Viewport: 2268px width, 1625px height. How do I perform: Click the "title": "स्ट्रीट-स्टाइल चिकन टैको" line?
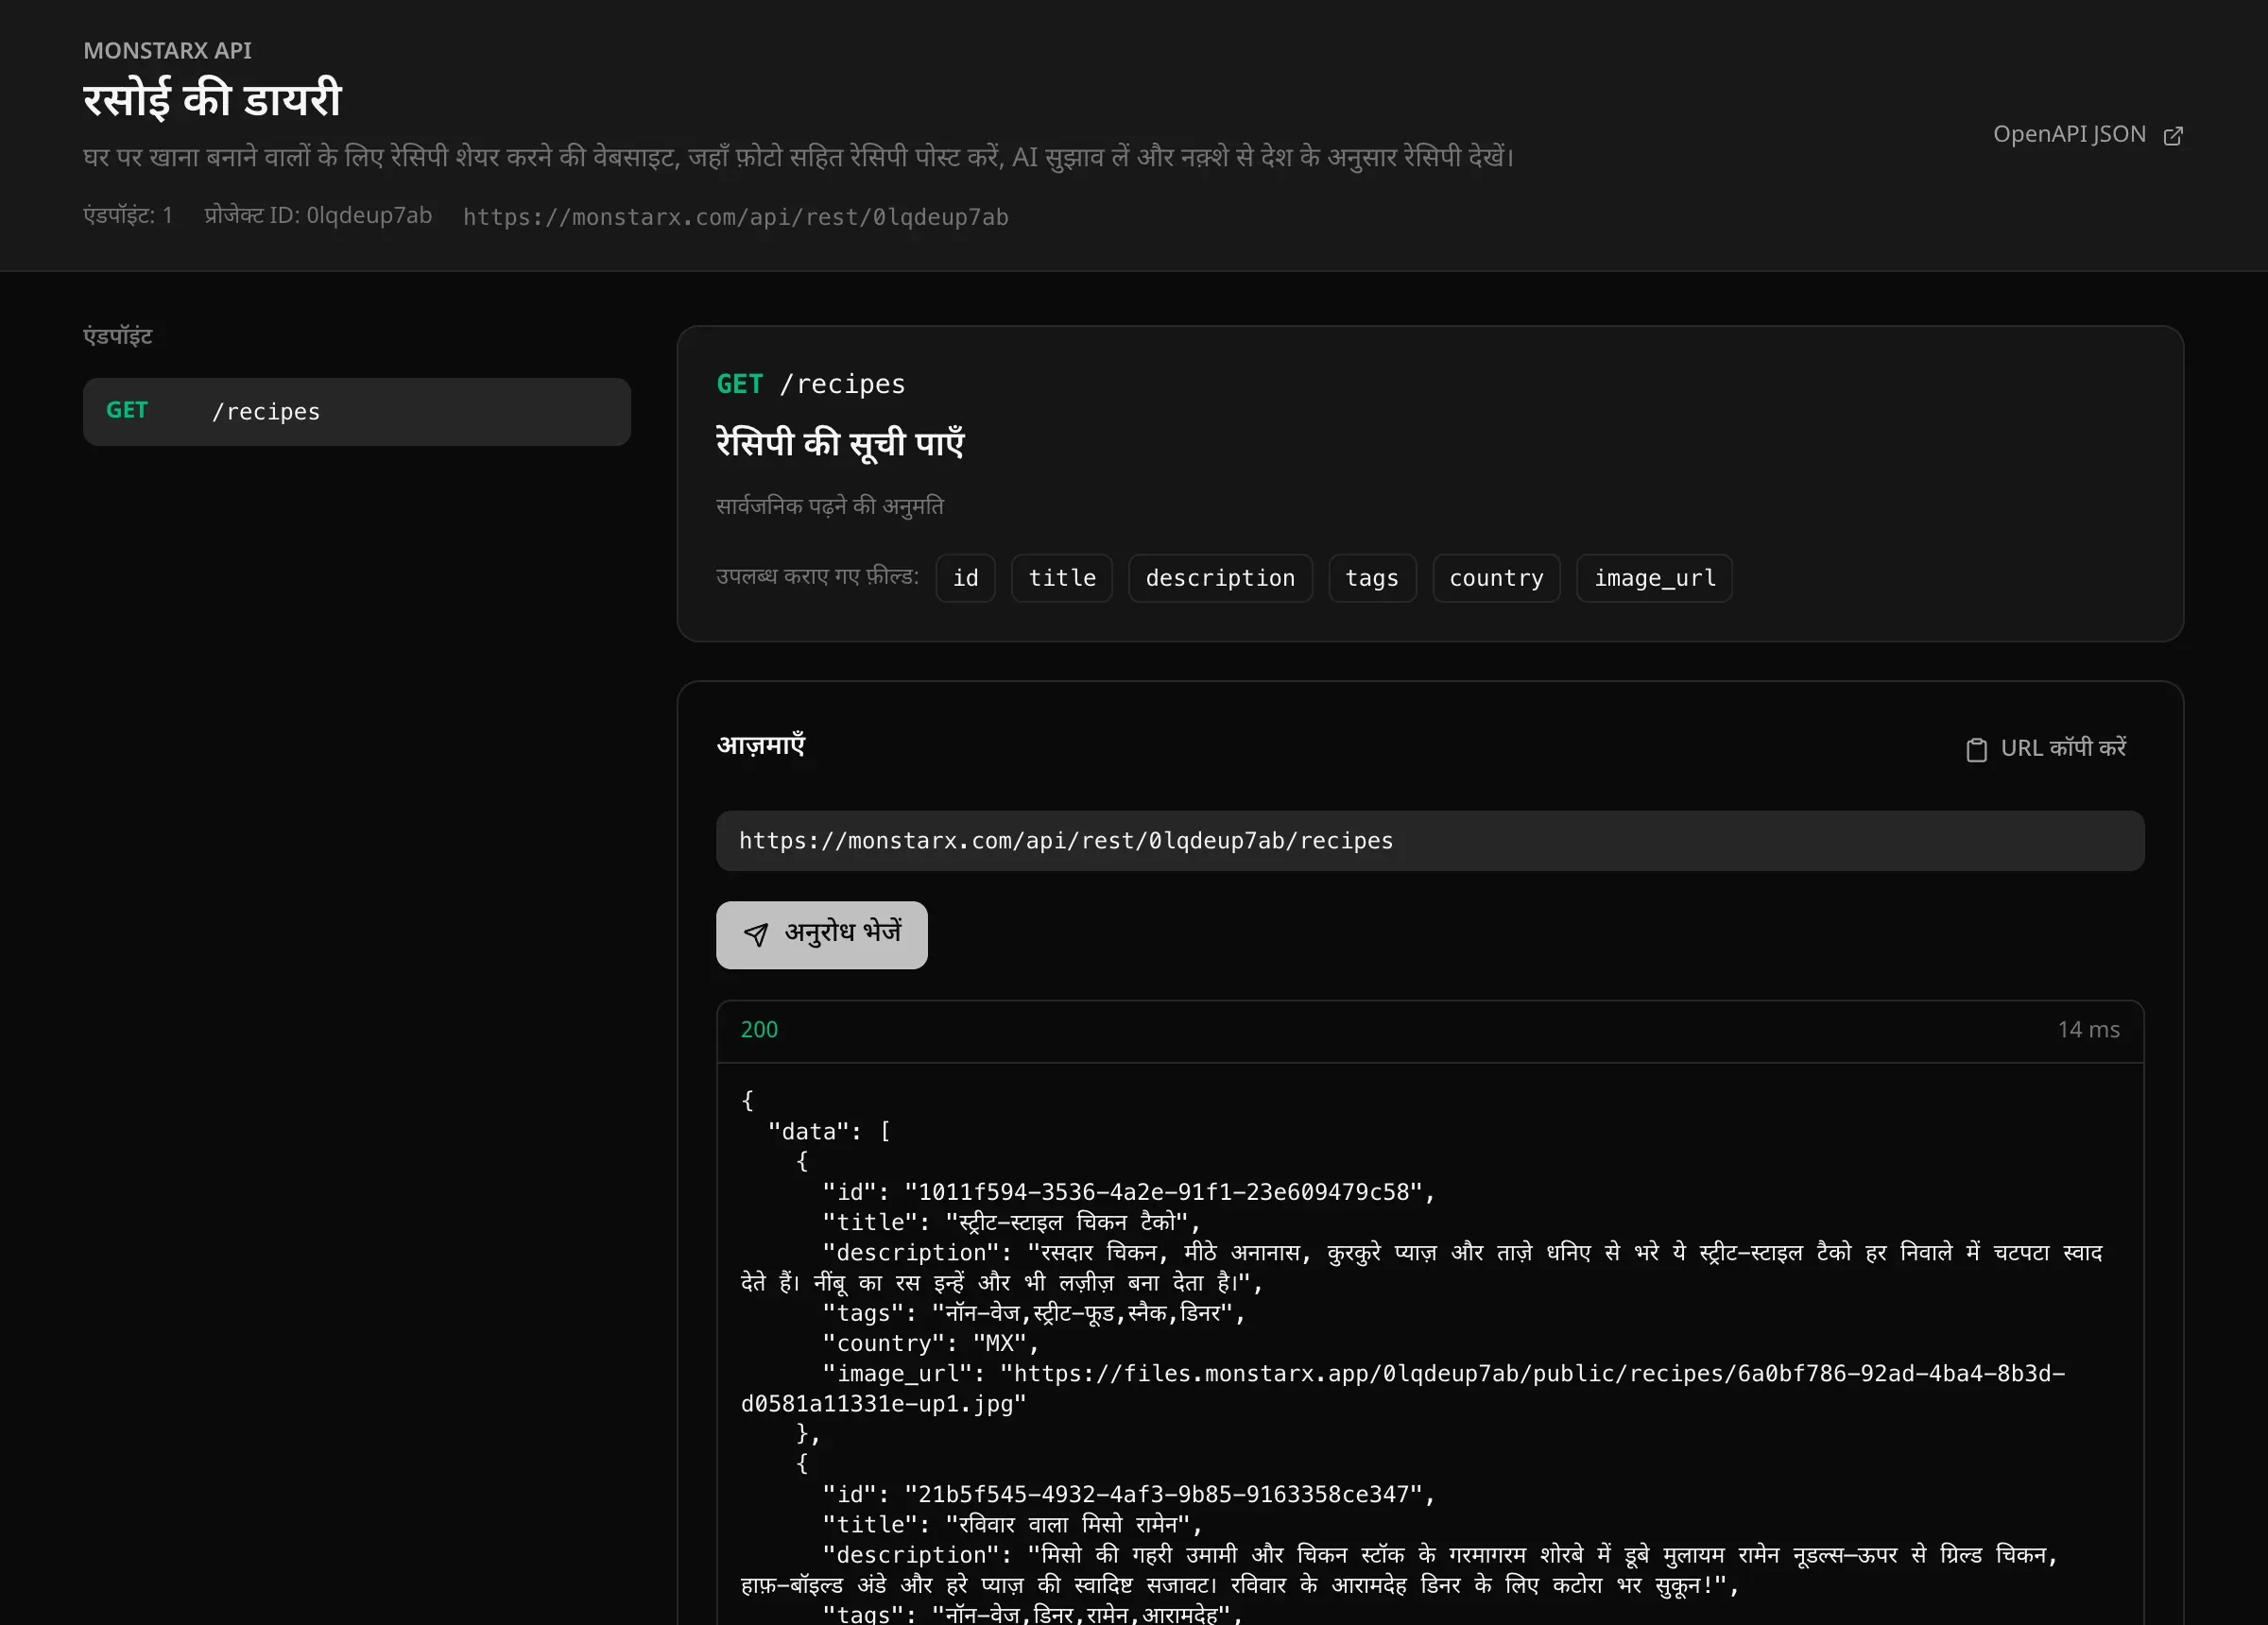coord(1010,1222)
